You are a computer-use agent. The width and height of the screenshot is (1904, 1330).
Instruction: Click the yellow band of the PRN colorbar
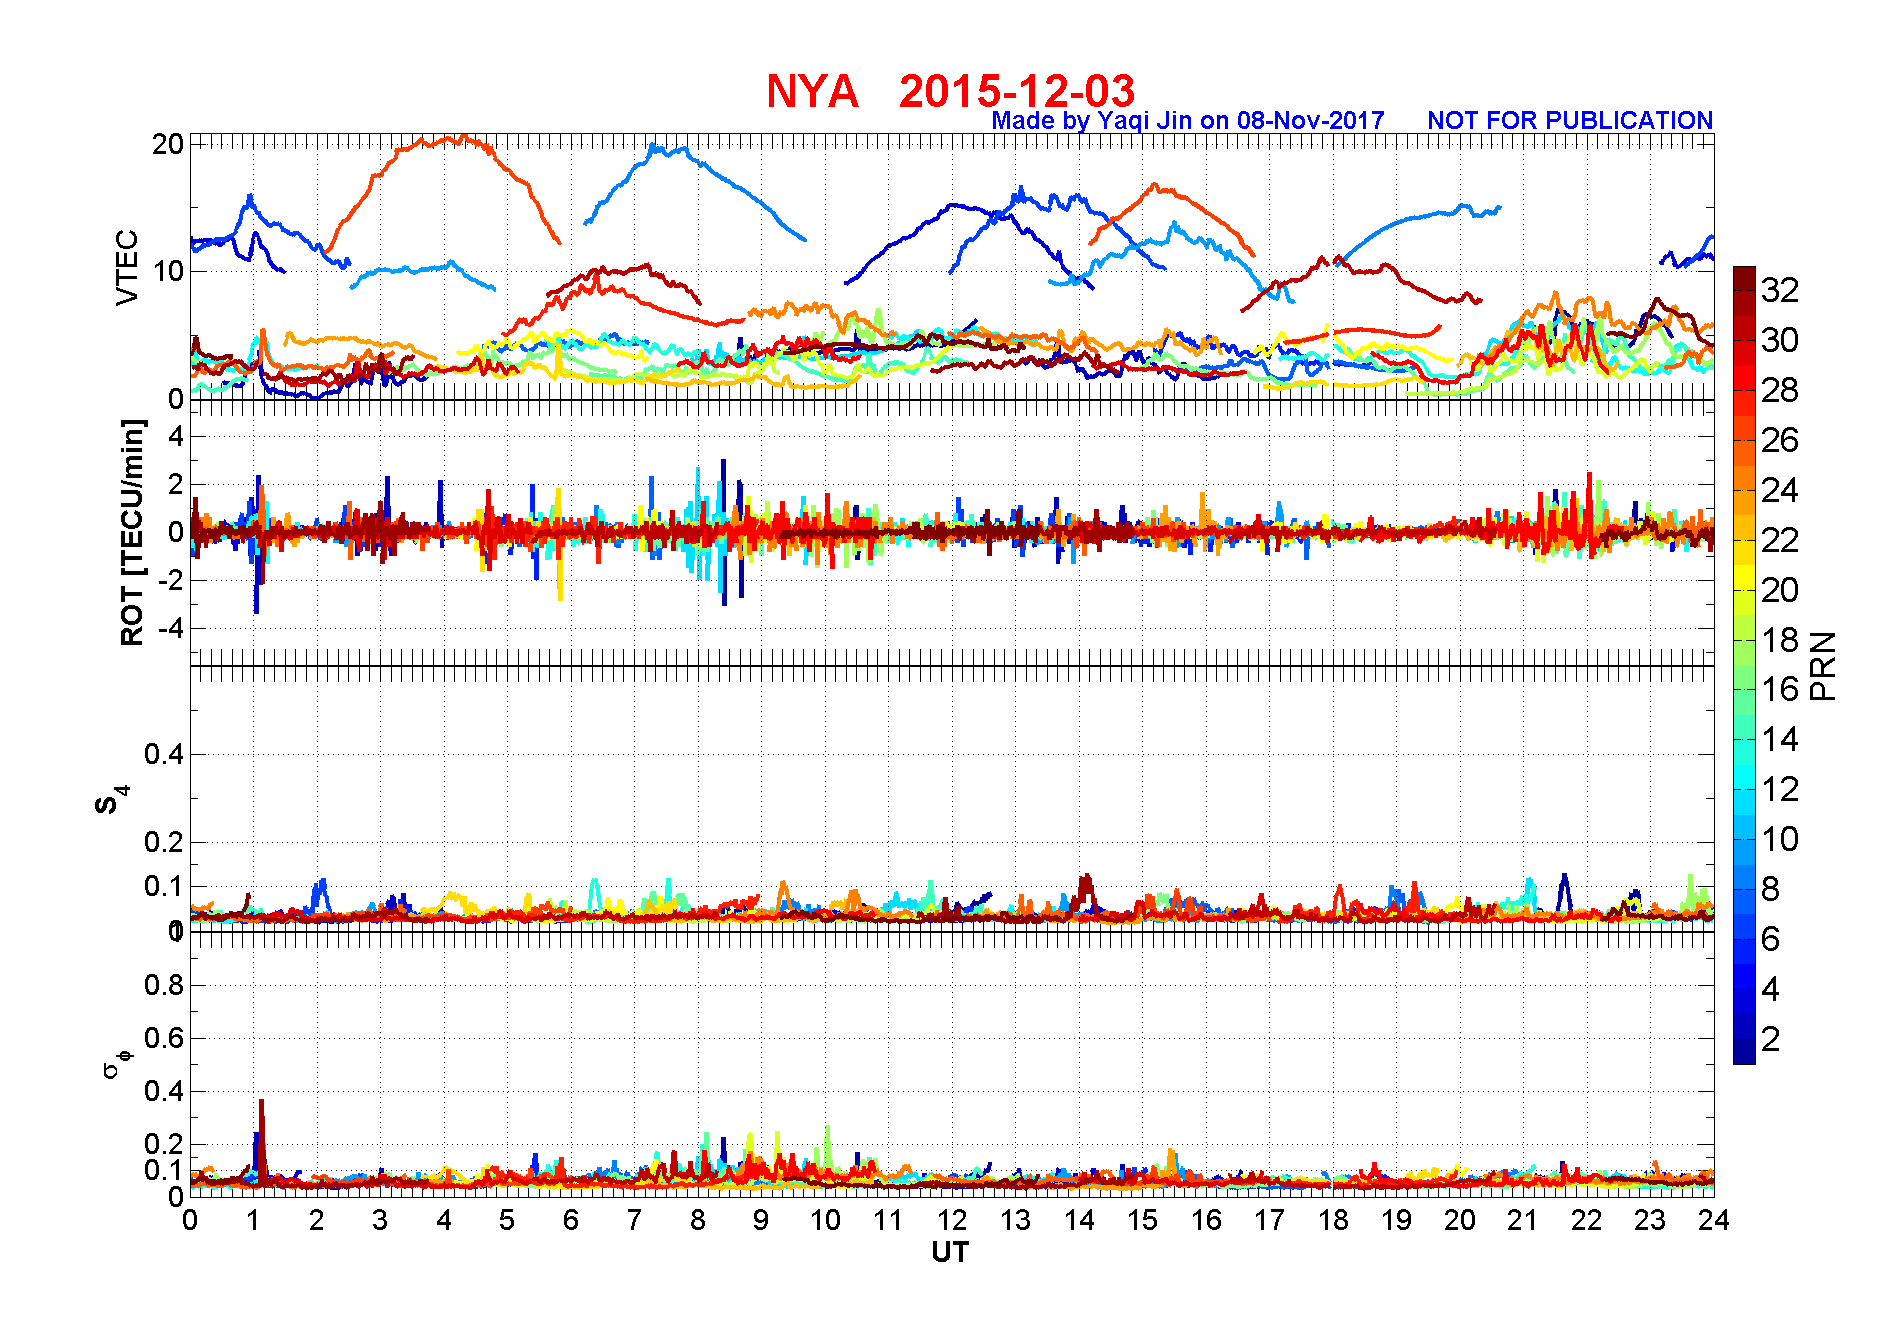click(x=1744, y=578)
